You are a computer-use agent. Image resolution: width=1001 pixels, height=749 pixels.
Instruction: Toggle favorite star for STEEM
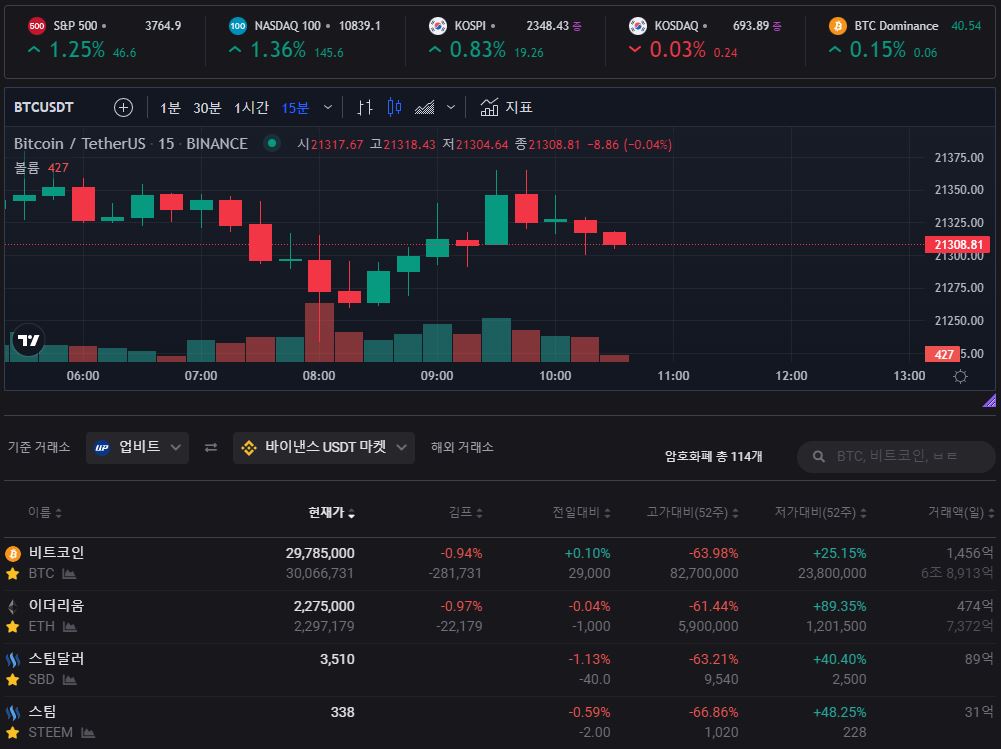[12, 732]
